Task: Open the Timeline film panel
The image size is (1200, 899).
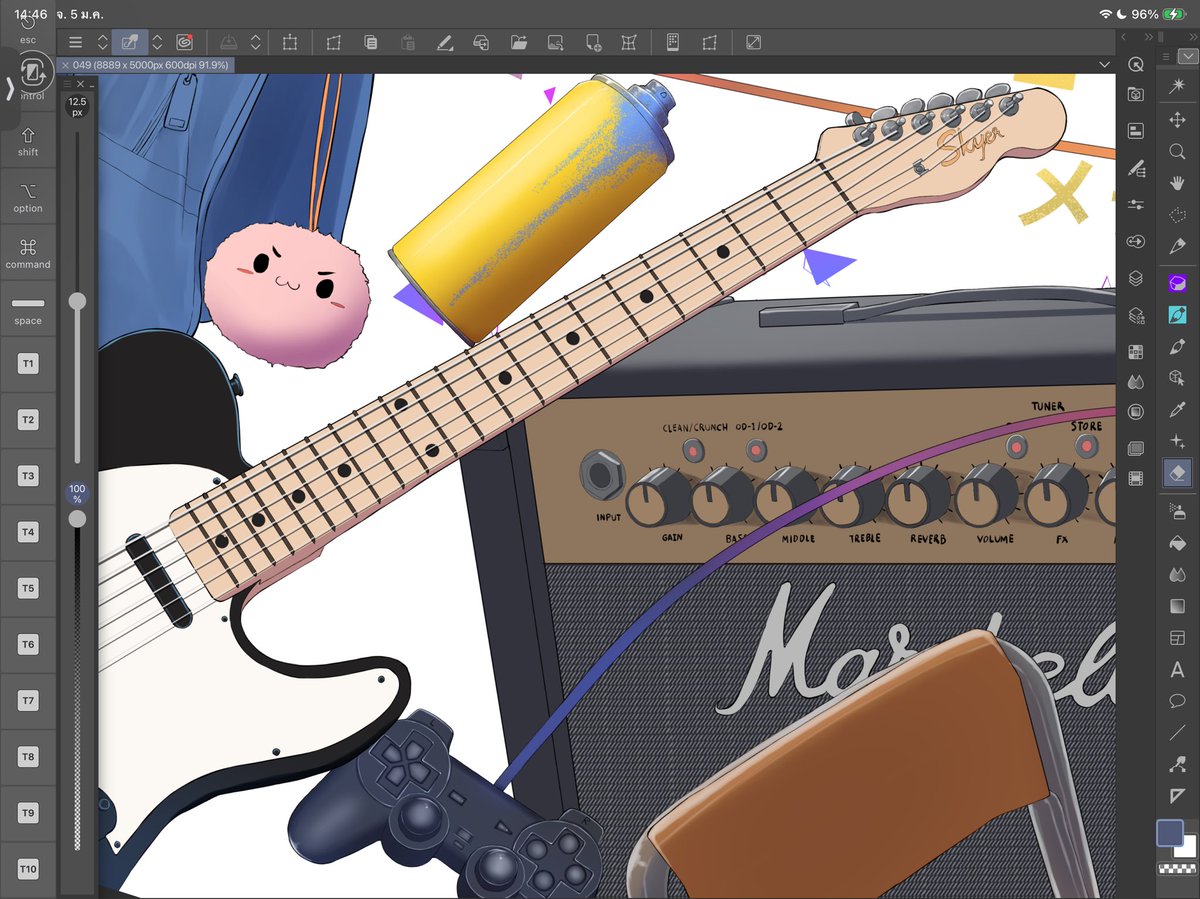Action: (1135, 478)
